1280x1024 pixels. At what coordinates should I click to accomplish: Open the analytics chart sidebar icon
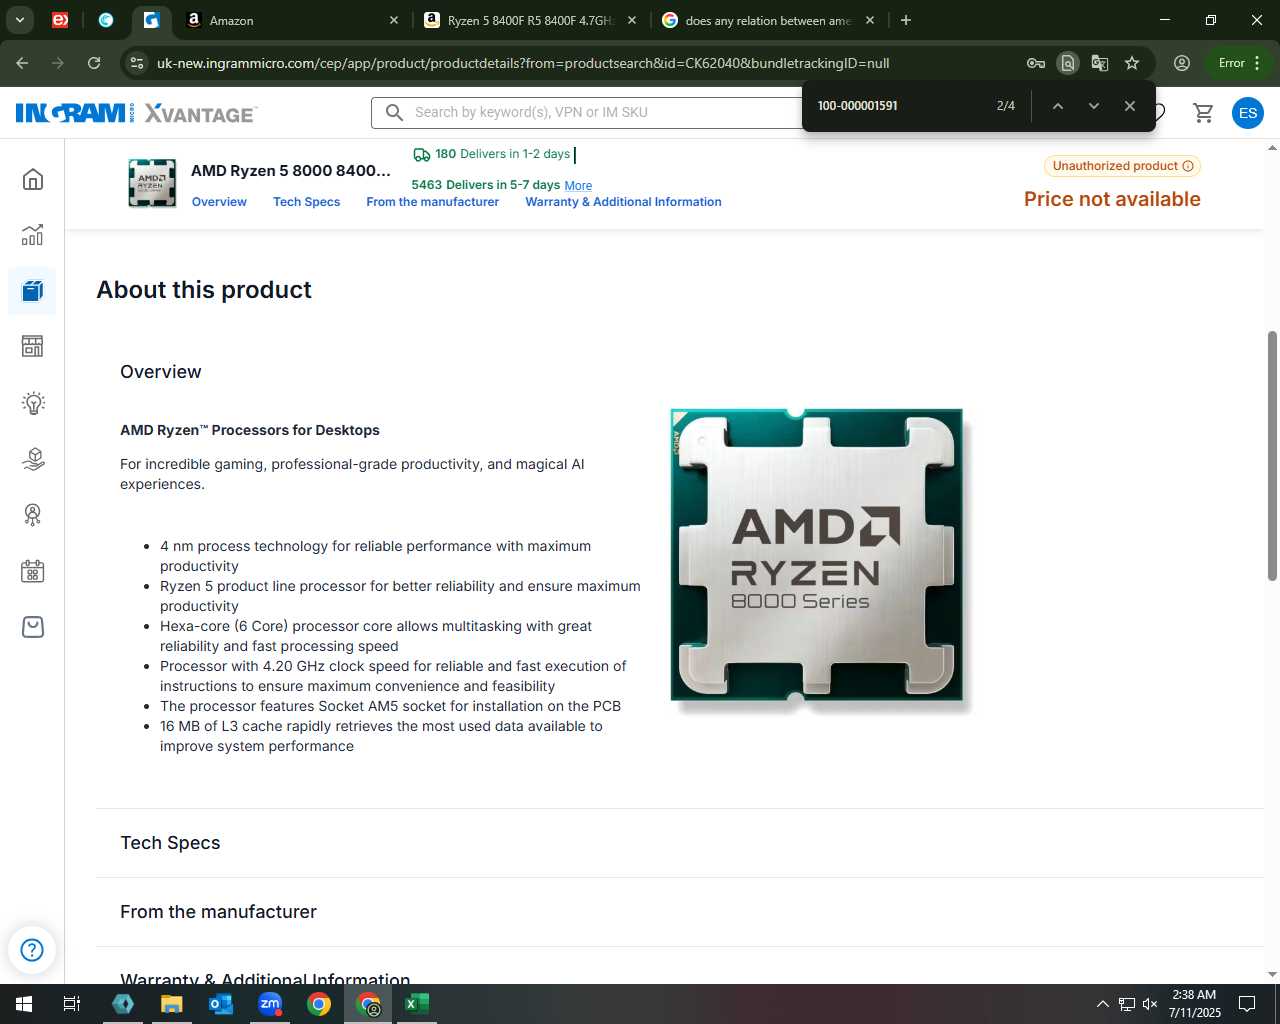[x=33, y=235]
